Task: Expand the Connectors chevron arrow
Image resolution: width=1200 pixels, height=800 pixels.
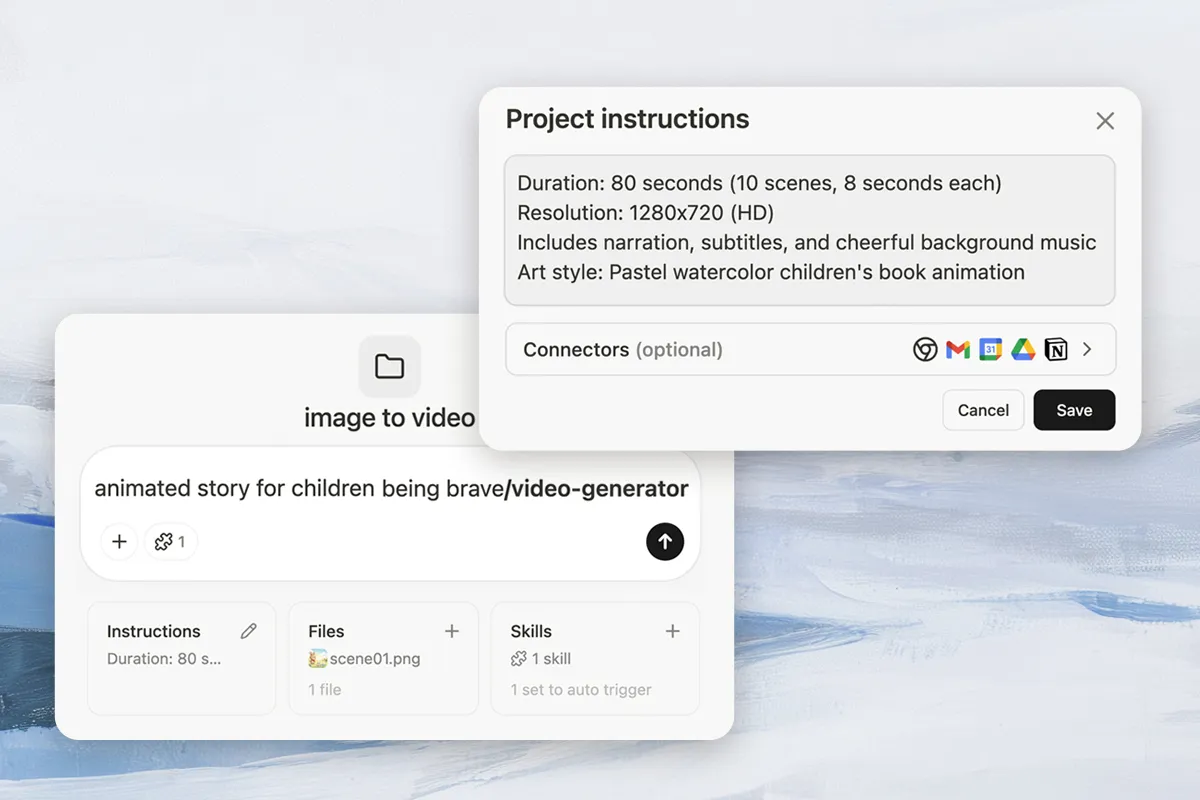Action: point(1088,349)
